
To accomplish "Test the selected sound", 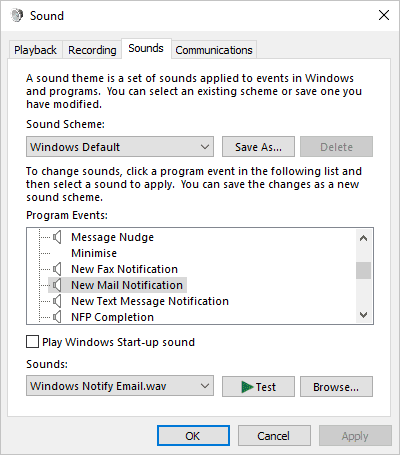I will (258, 387).
